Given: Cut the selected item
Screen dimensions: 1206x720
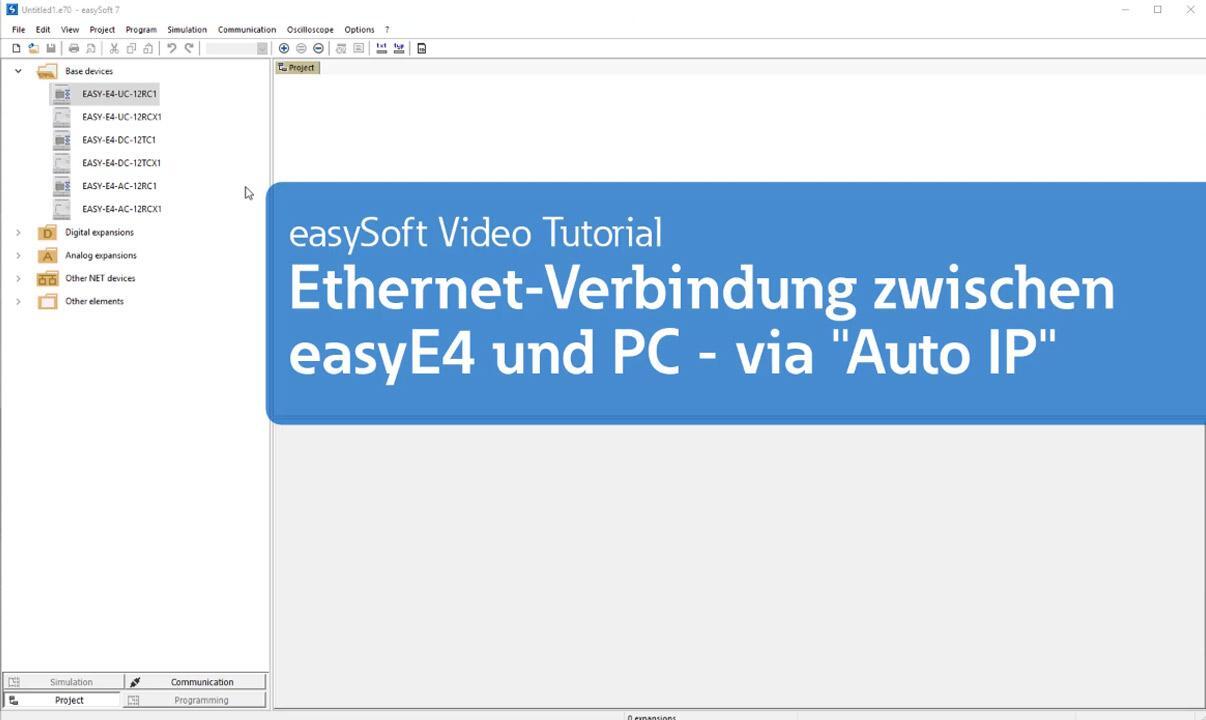Looking at the screenshot, I should click(x=114, y=48).
